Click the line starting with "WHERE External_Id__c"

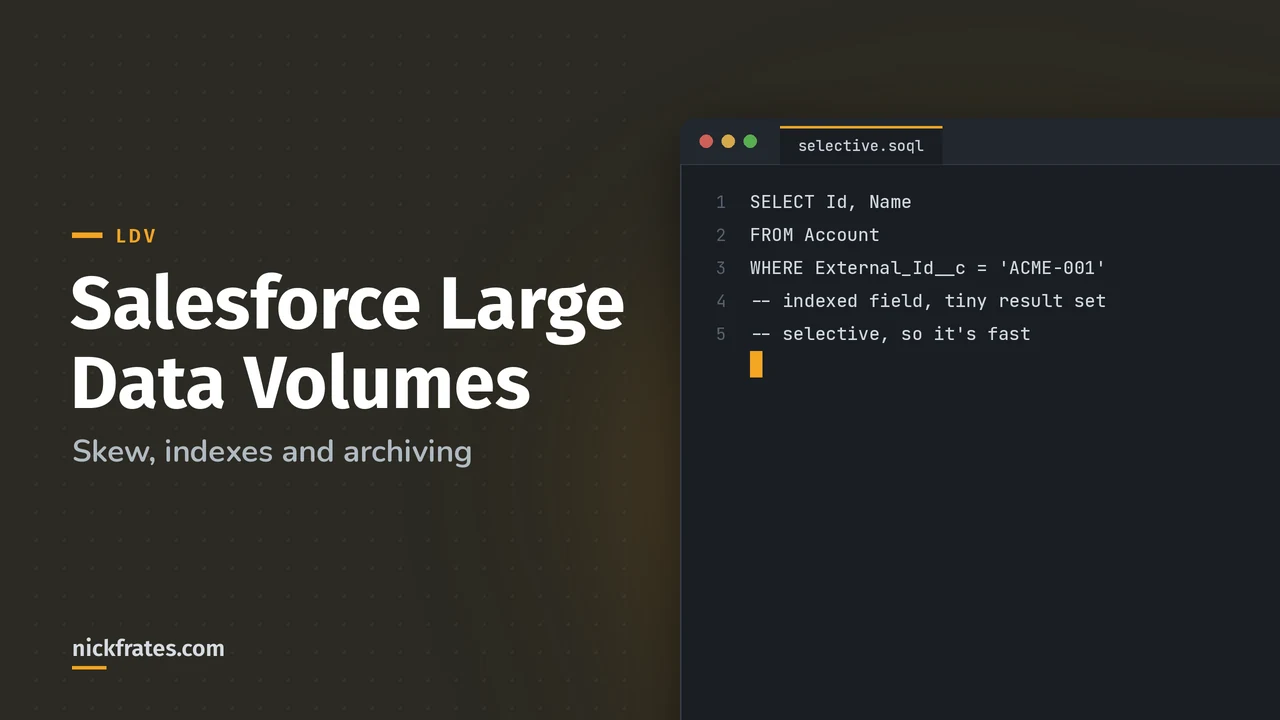(928, 268)
